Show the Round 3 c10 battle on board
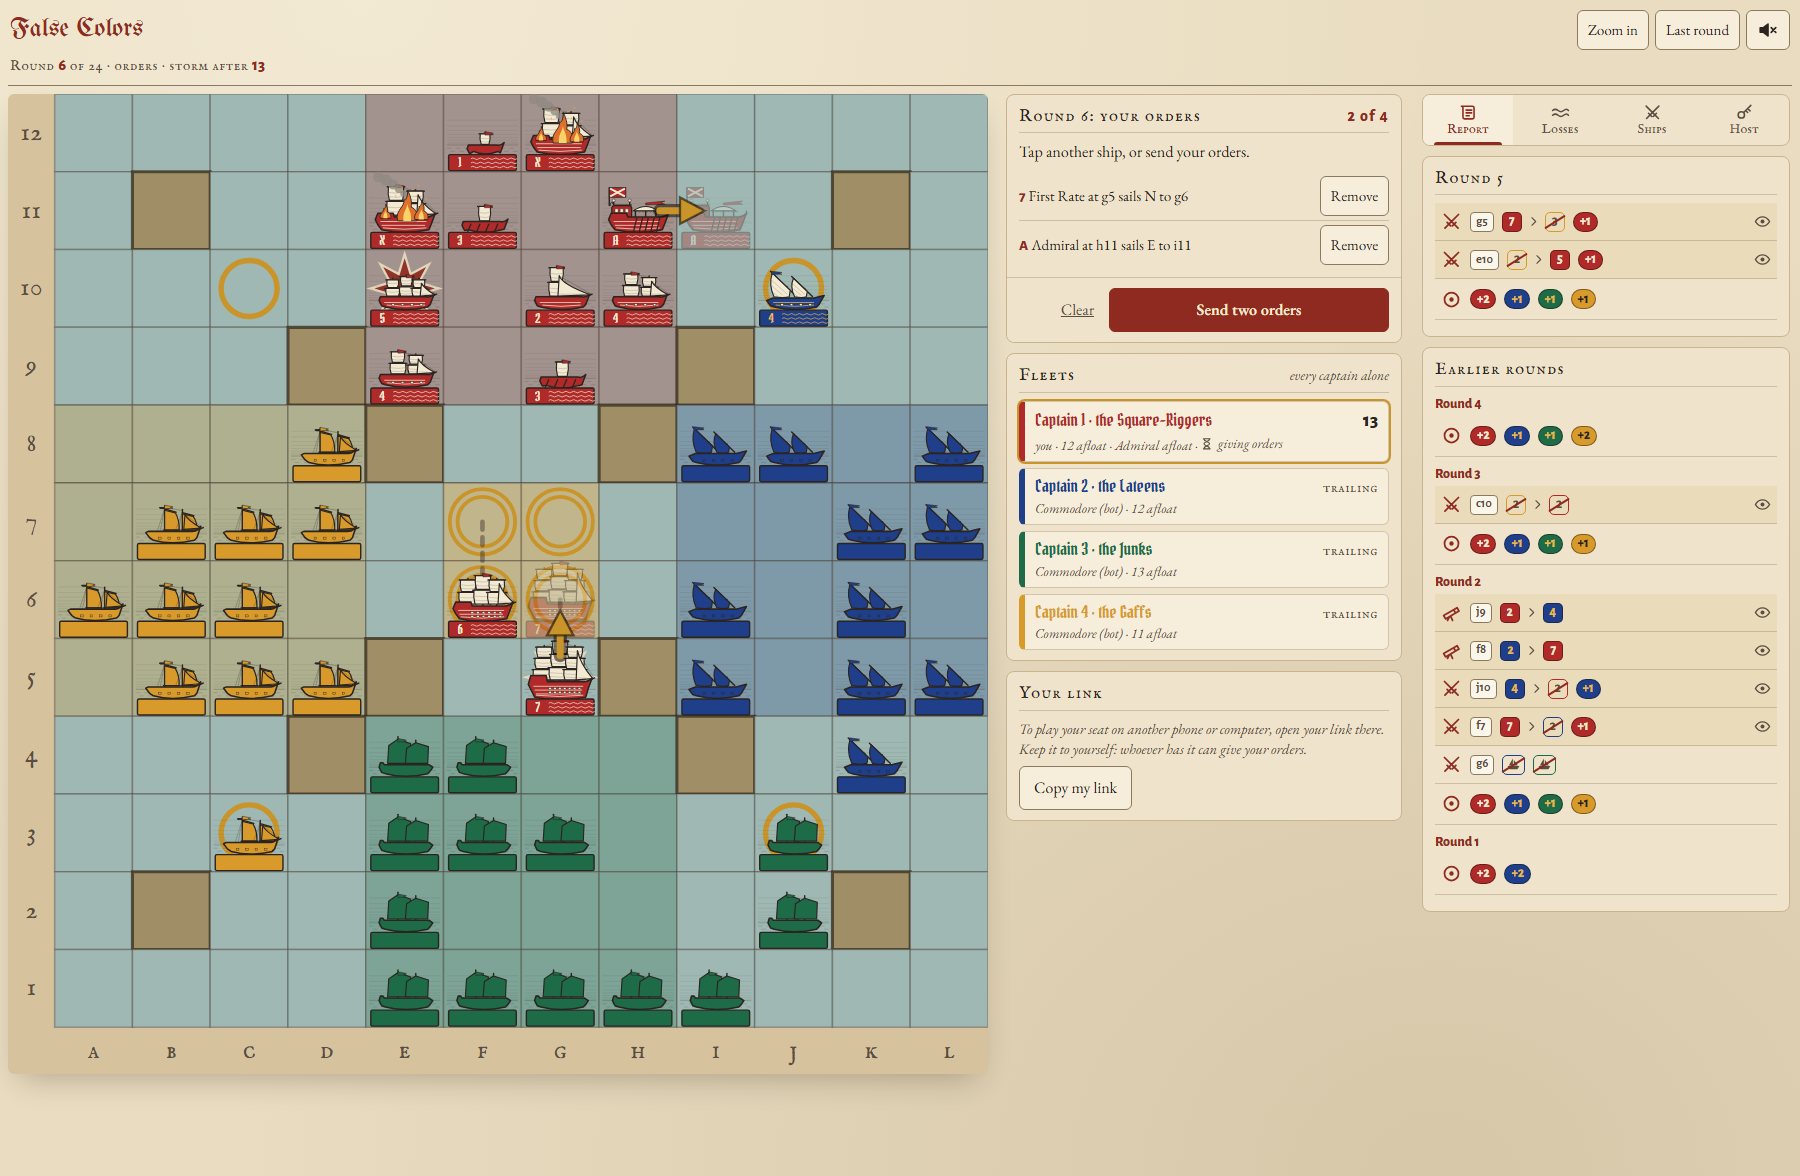 click(x=1762, y=505)
